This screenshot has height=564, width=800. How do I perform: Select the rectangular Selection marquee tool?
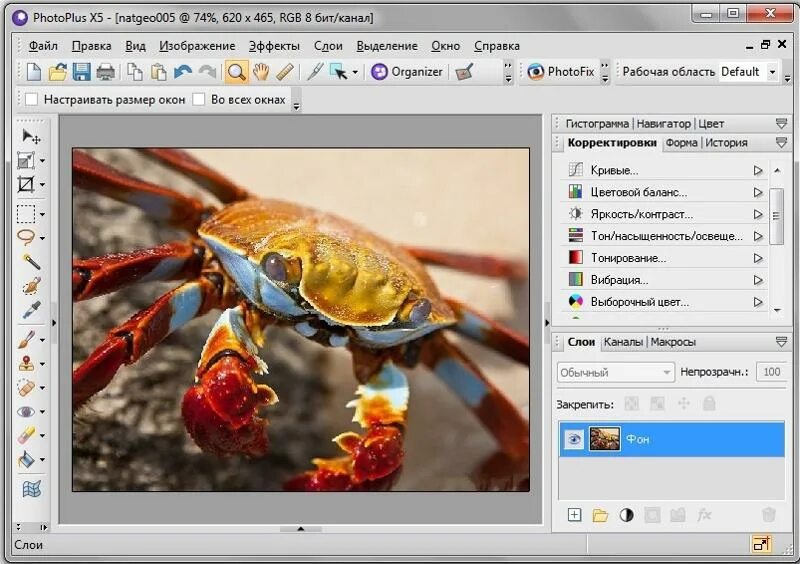tap(26, 214)
